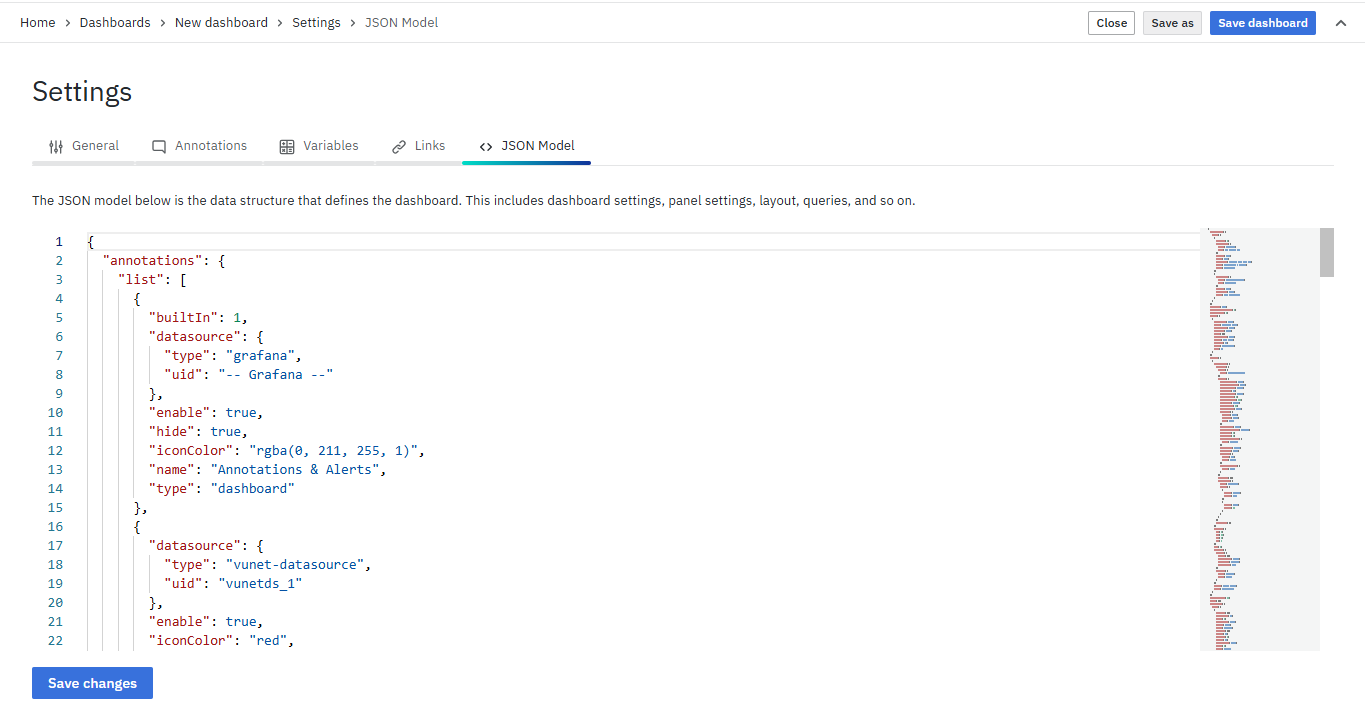Screen dimensions: 1365x725
Task: Click the JSON editor vertical scrollbar thumb
Action: [1327, 252]
